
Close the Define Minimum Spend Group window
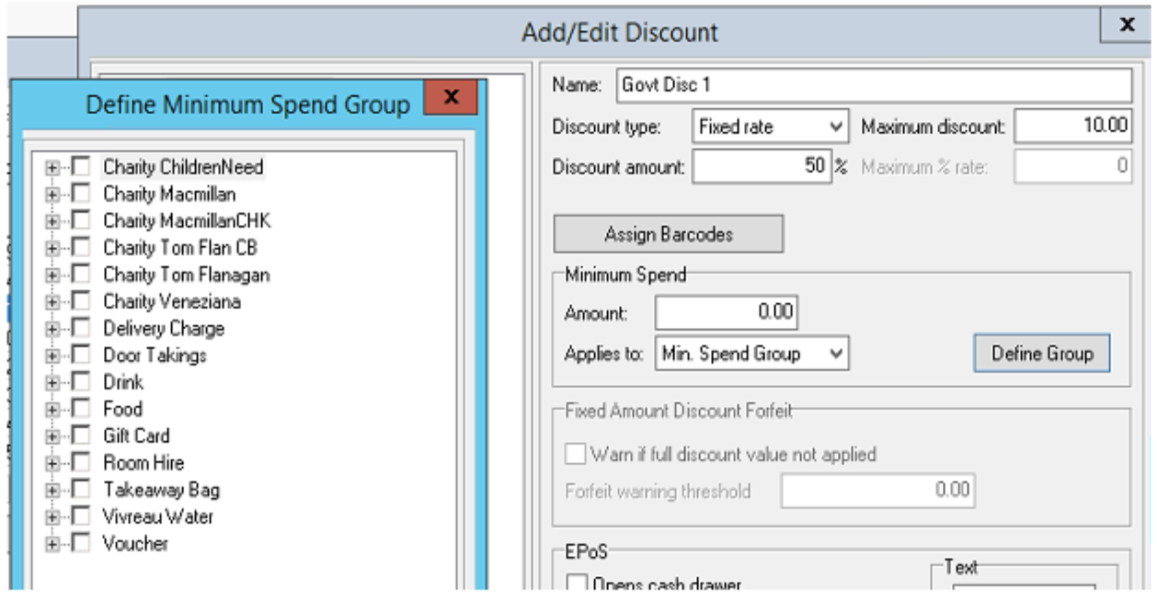pyautogui.click(x=450, y=98)
